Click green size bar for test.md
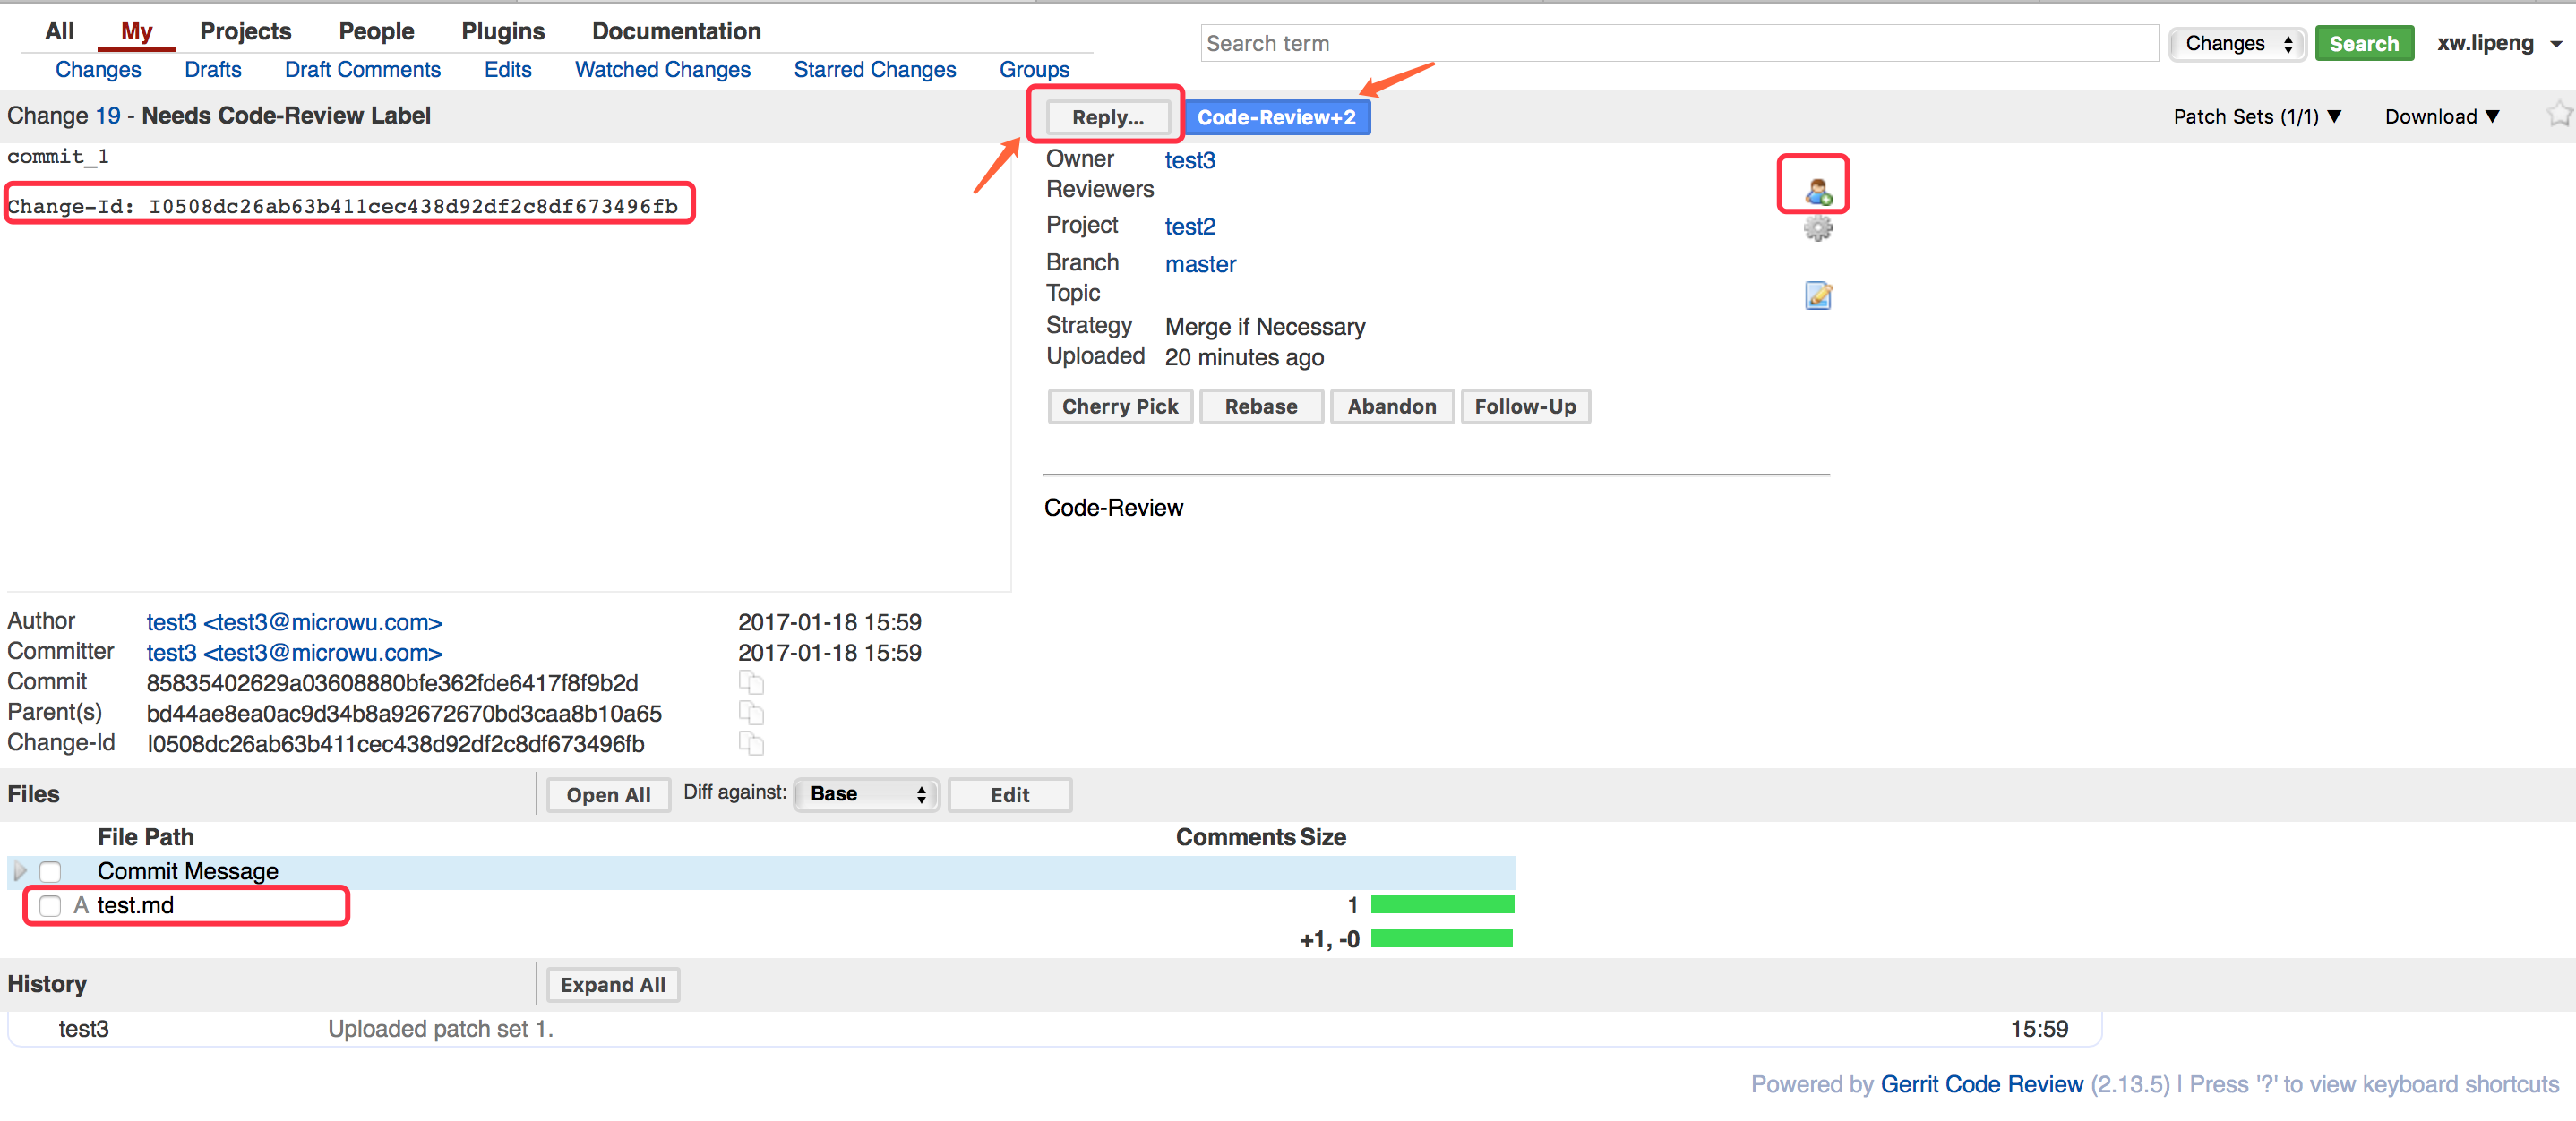 pyautogui.click(x=1441, y=905)
